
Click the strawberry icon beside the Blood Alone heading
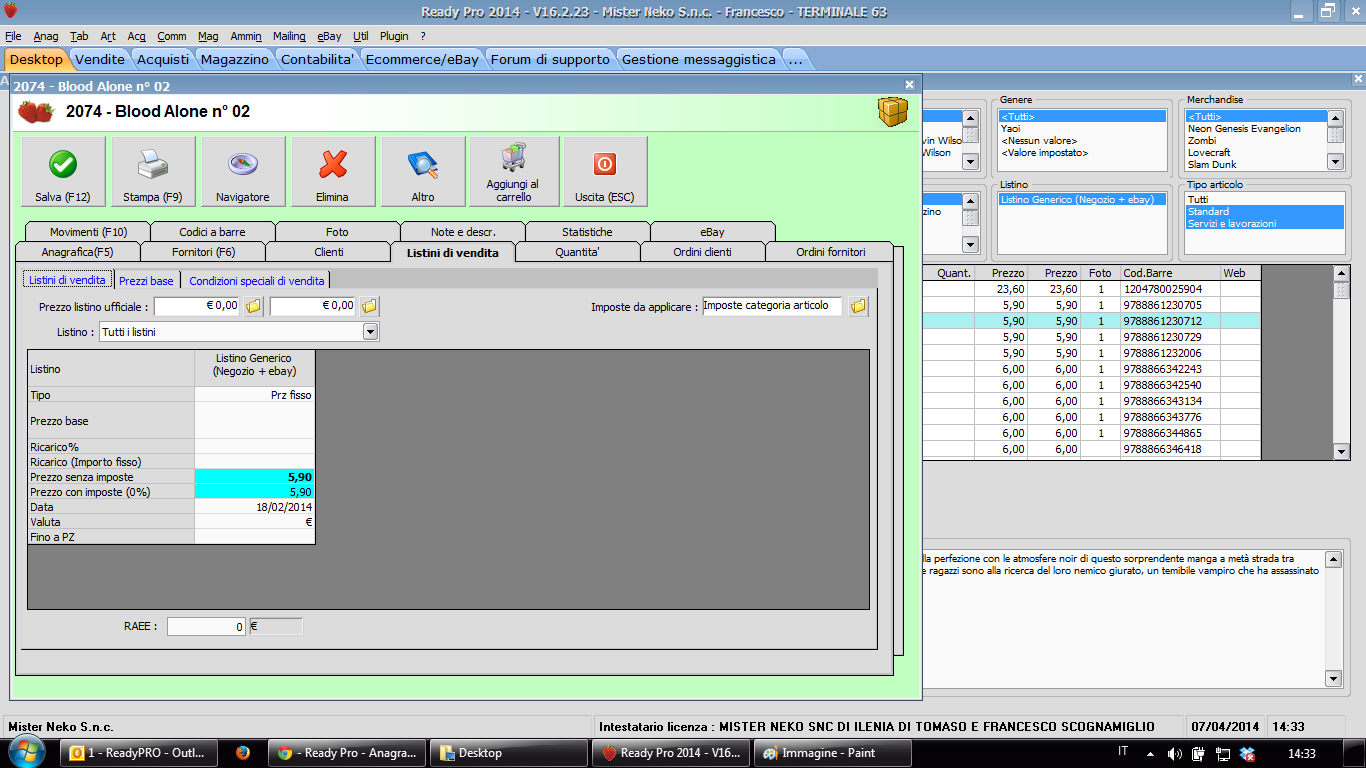click(x=36, y=112)
